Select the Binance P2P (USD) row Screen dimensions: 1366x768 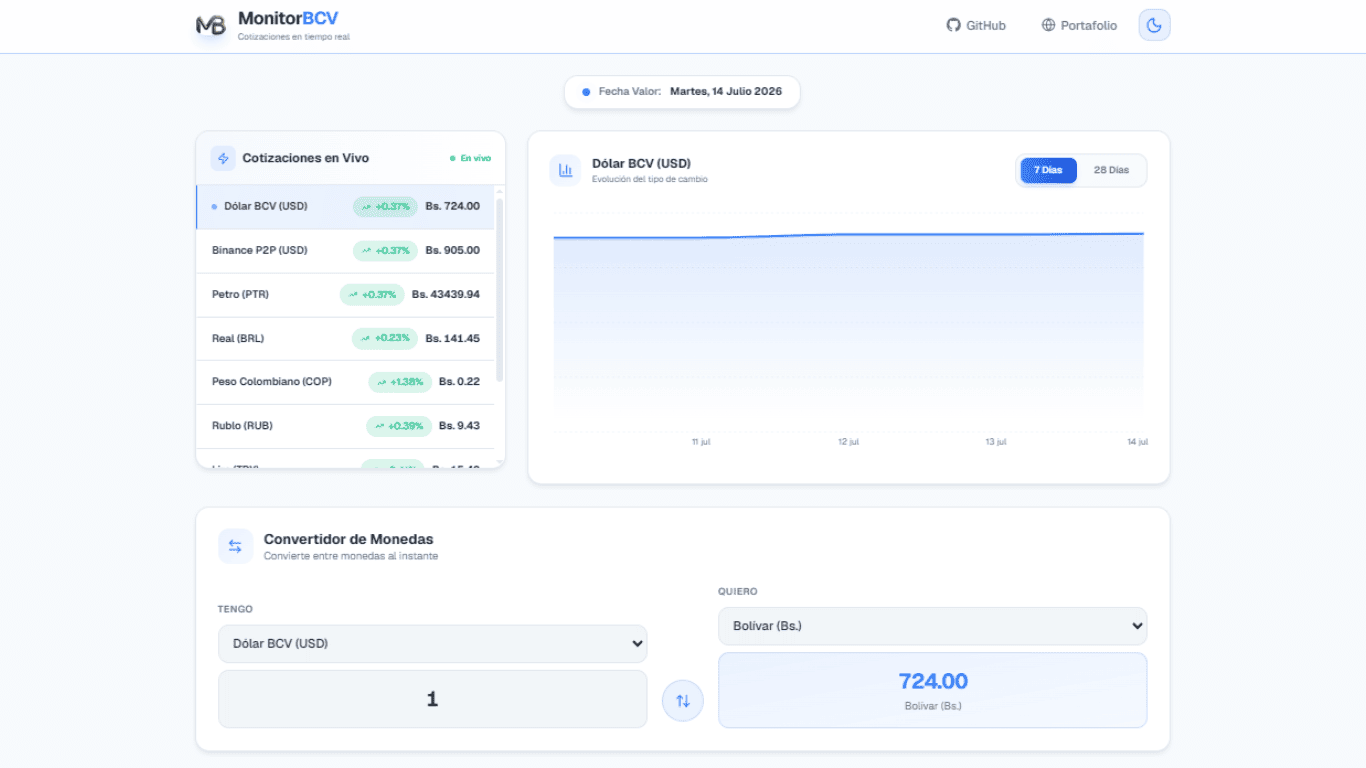pos(346,251)
